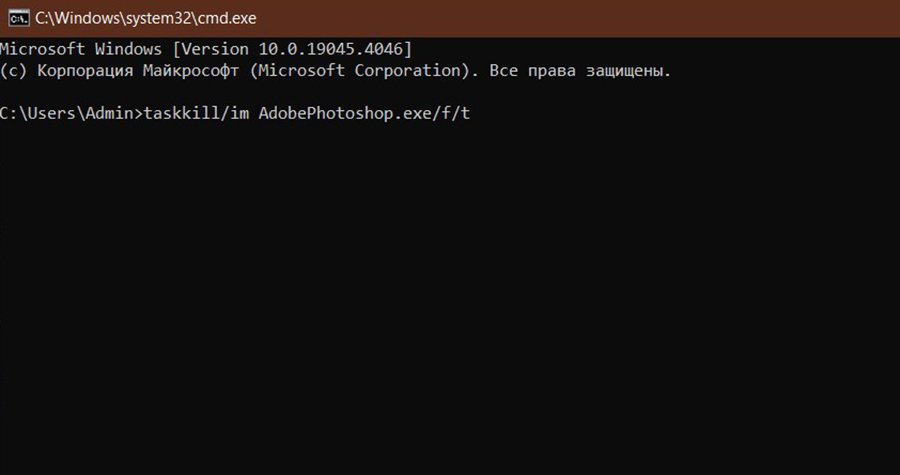900x475 pixels.
Task: Click the C:\Users\Admin> prompt
Action: [x=71, y=114]
